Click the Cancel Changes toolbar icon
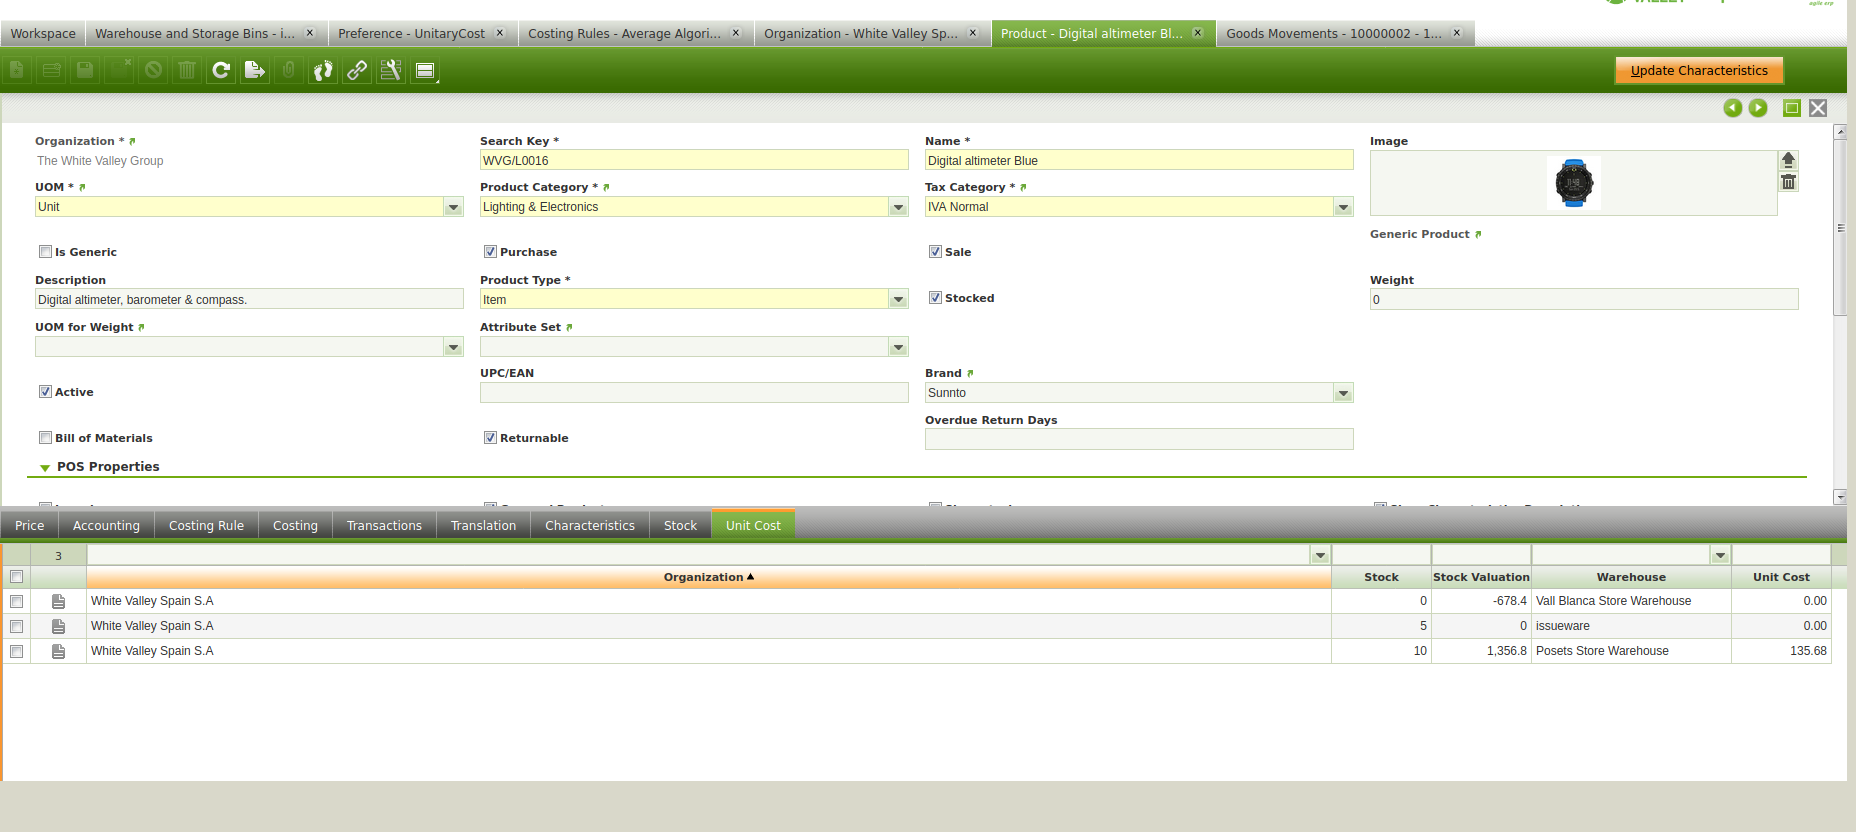The width and height of the screenshot is (1856, 832). point(153,70)
